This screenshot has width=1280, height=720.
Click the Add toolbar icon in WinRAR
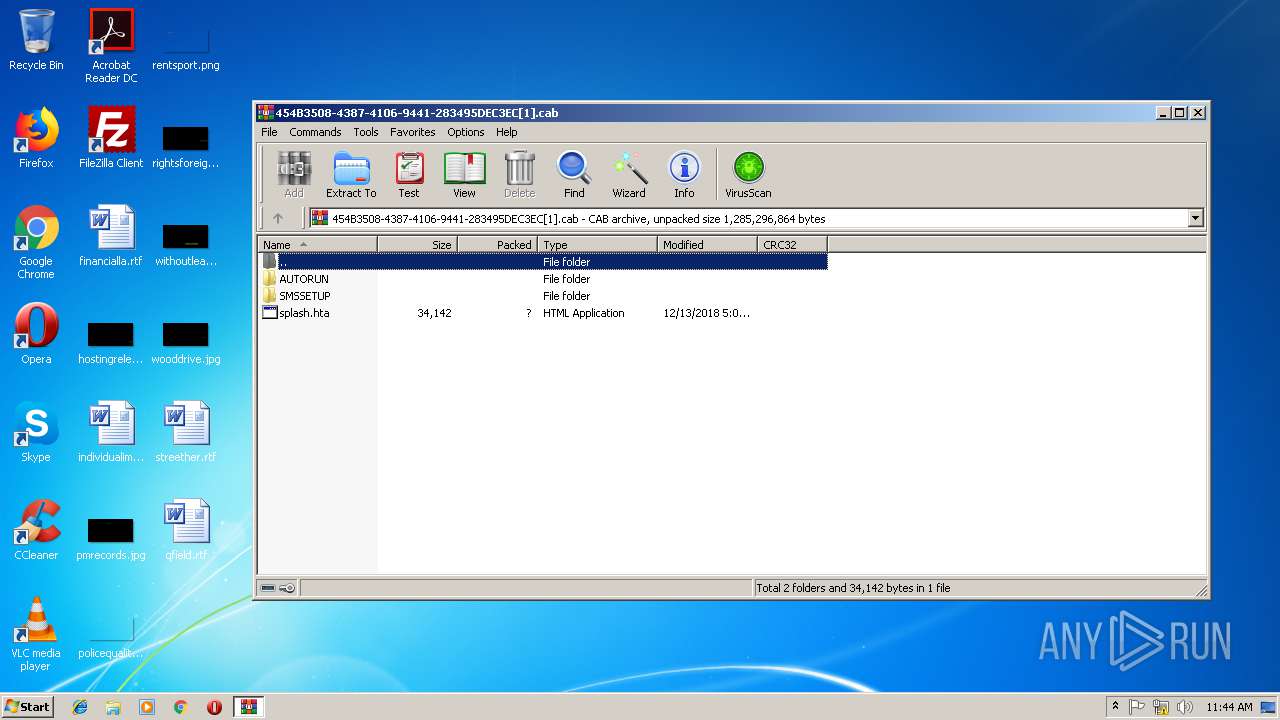tap(293, 175)
